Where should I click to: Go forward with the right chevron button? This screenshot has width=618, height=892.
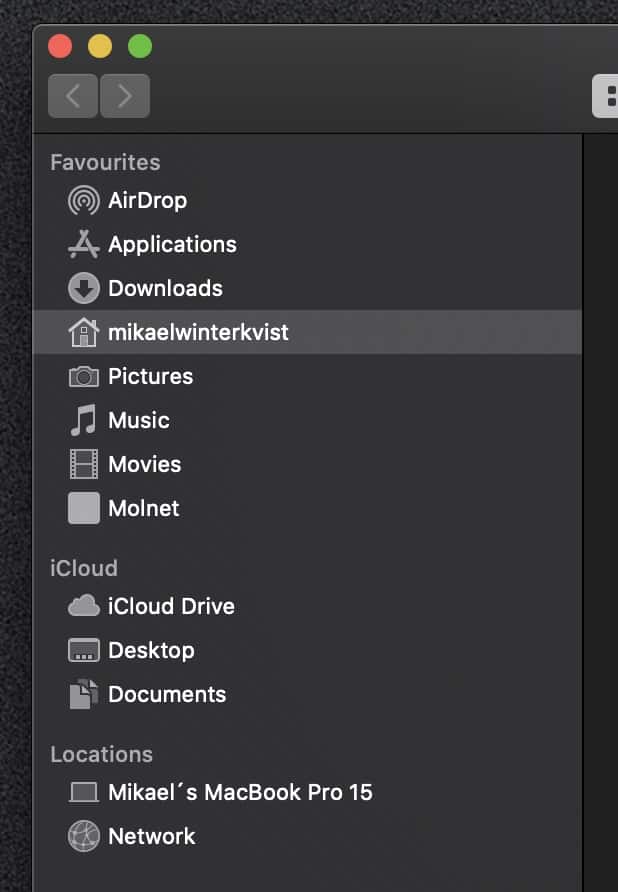pyautogui.click(x=125, y=96)
